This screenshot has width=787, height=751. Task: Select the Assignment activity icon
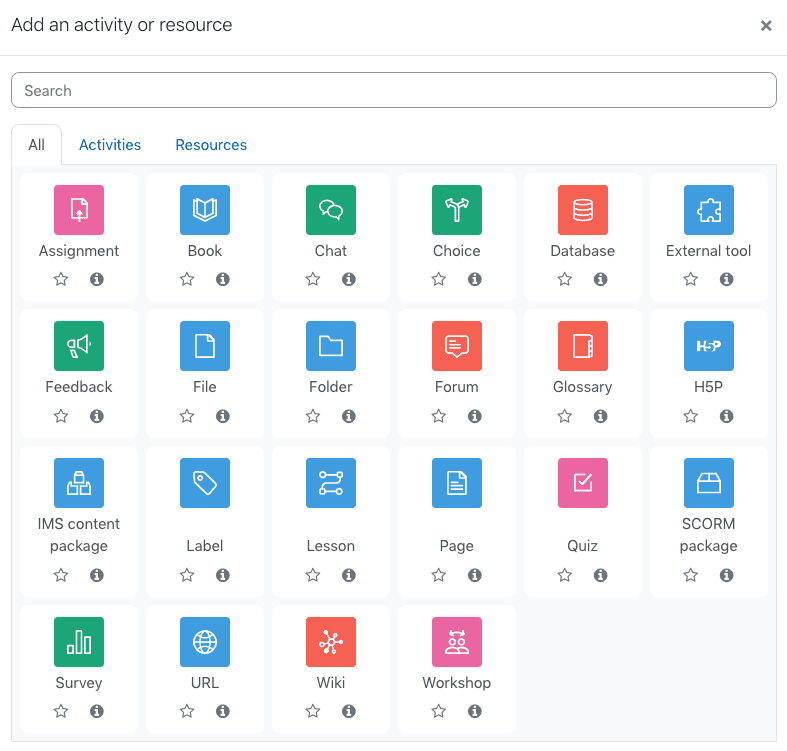(x=79, y=210)
